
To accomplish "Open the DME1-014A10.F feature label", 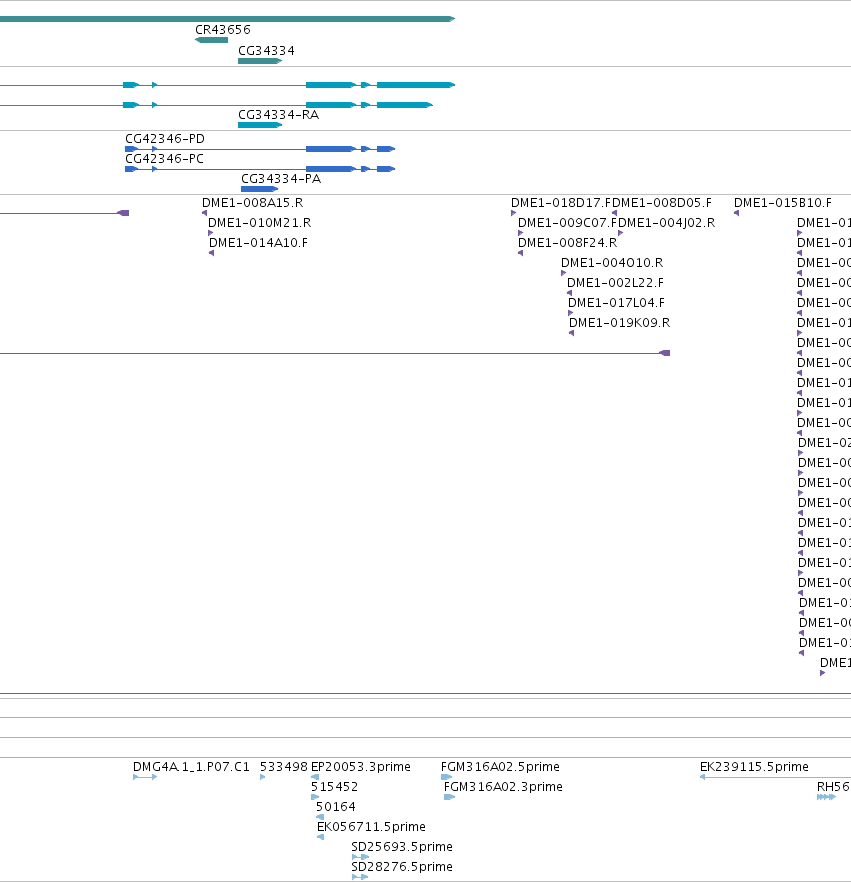I will point(258,243).
